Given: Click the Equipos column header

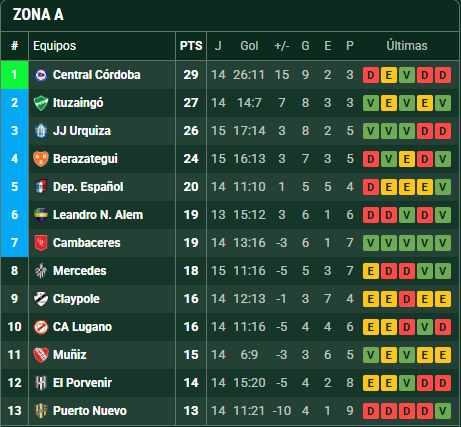Looking at the screenshot, I should pyautogui.click(x=54, y=46).
